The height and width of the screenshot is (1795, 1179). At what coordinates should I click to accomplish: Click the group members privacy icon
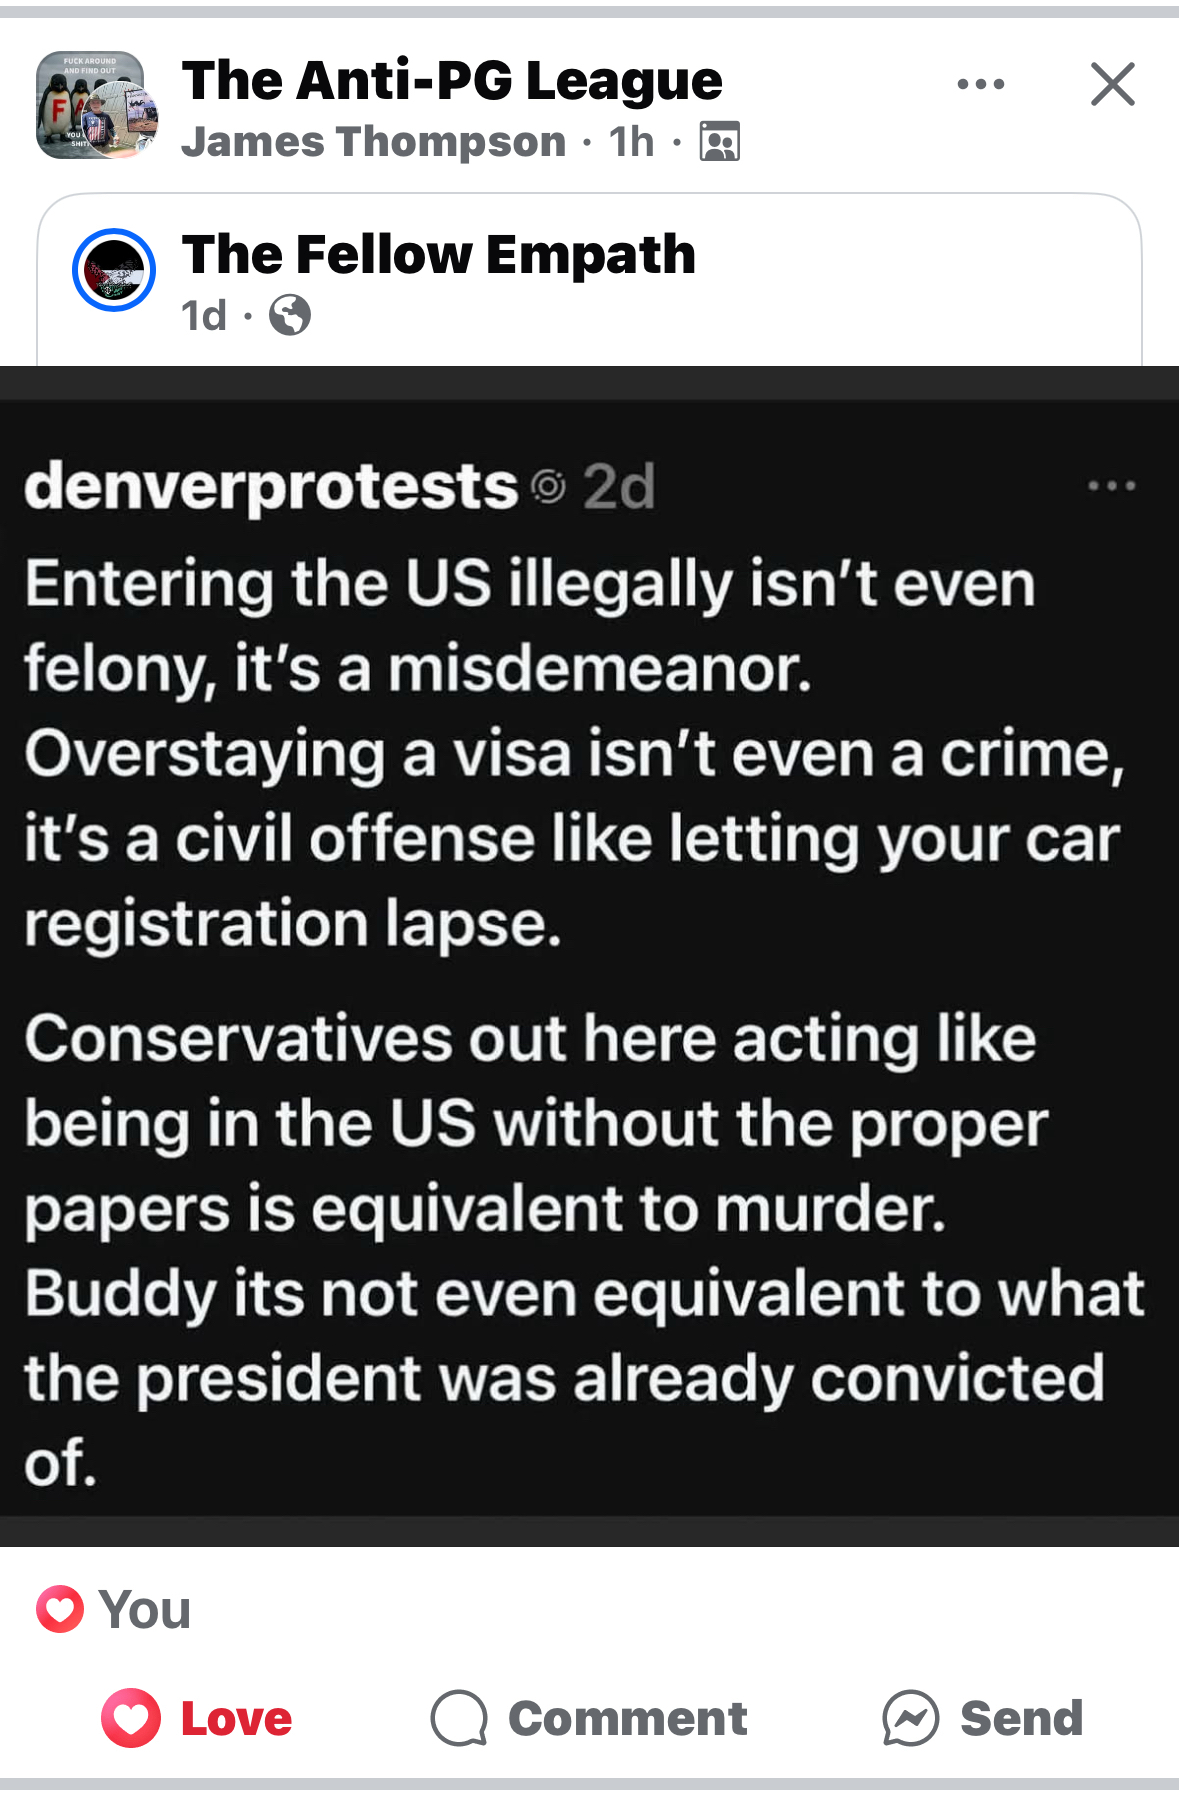719,142
